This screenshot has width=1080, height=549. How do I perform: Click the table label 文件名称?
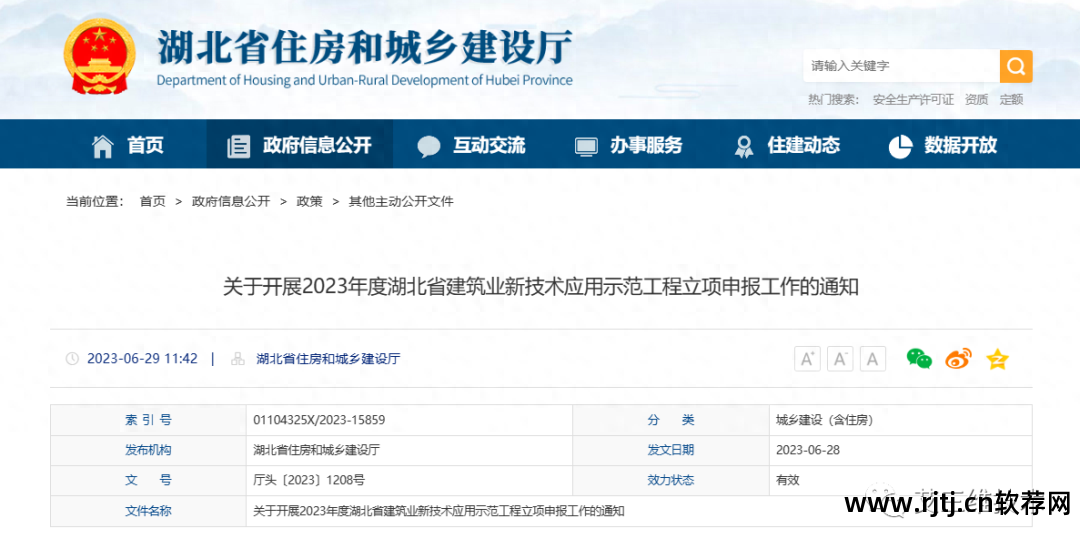(148, 511)
